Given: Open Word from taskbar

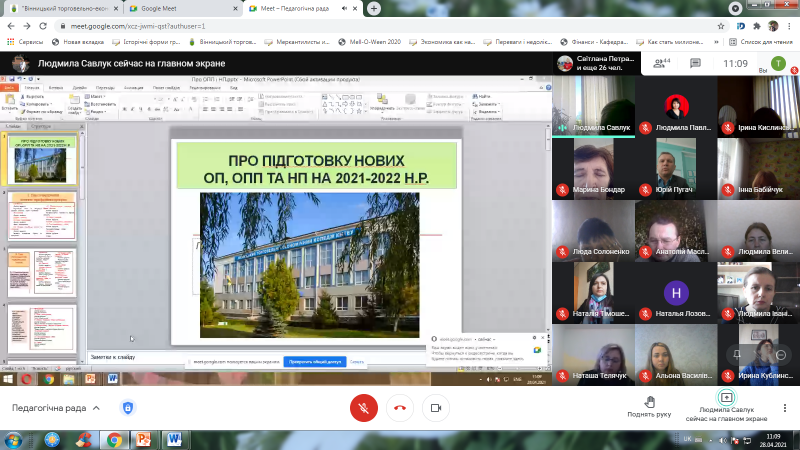Looking at the screenshot, I should [173, 440].
